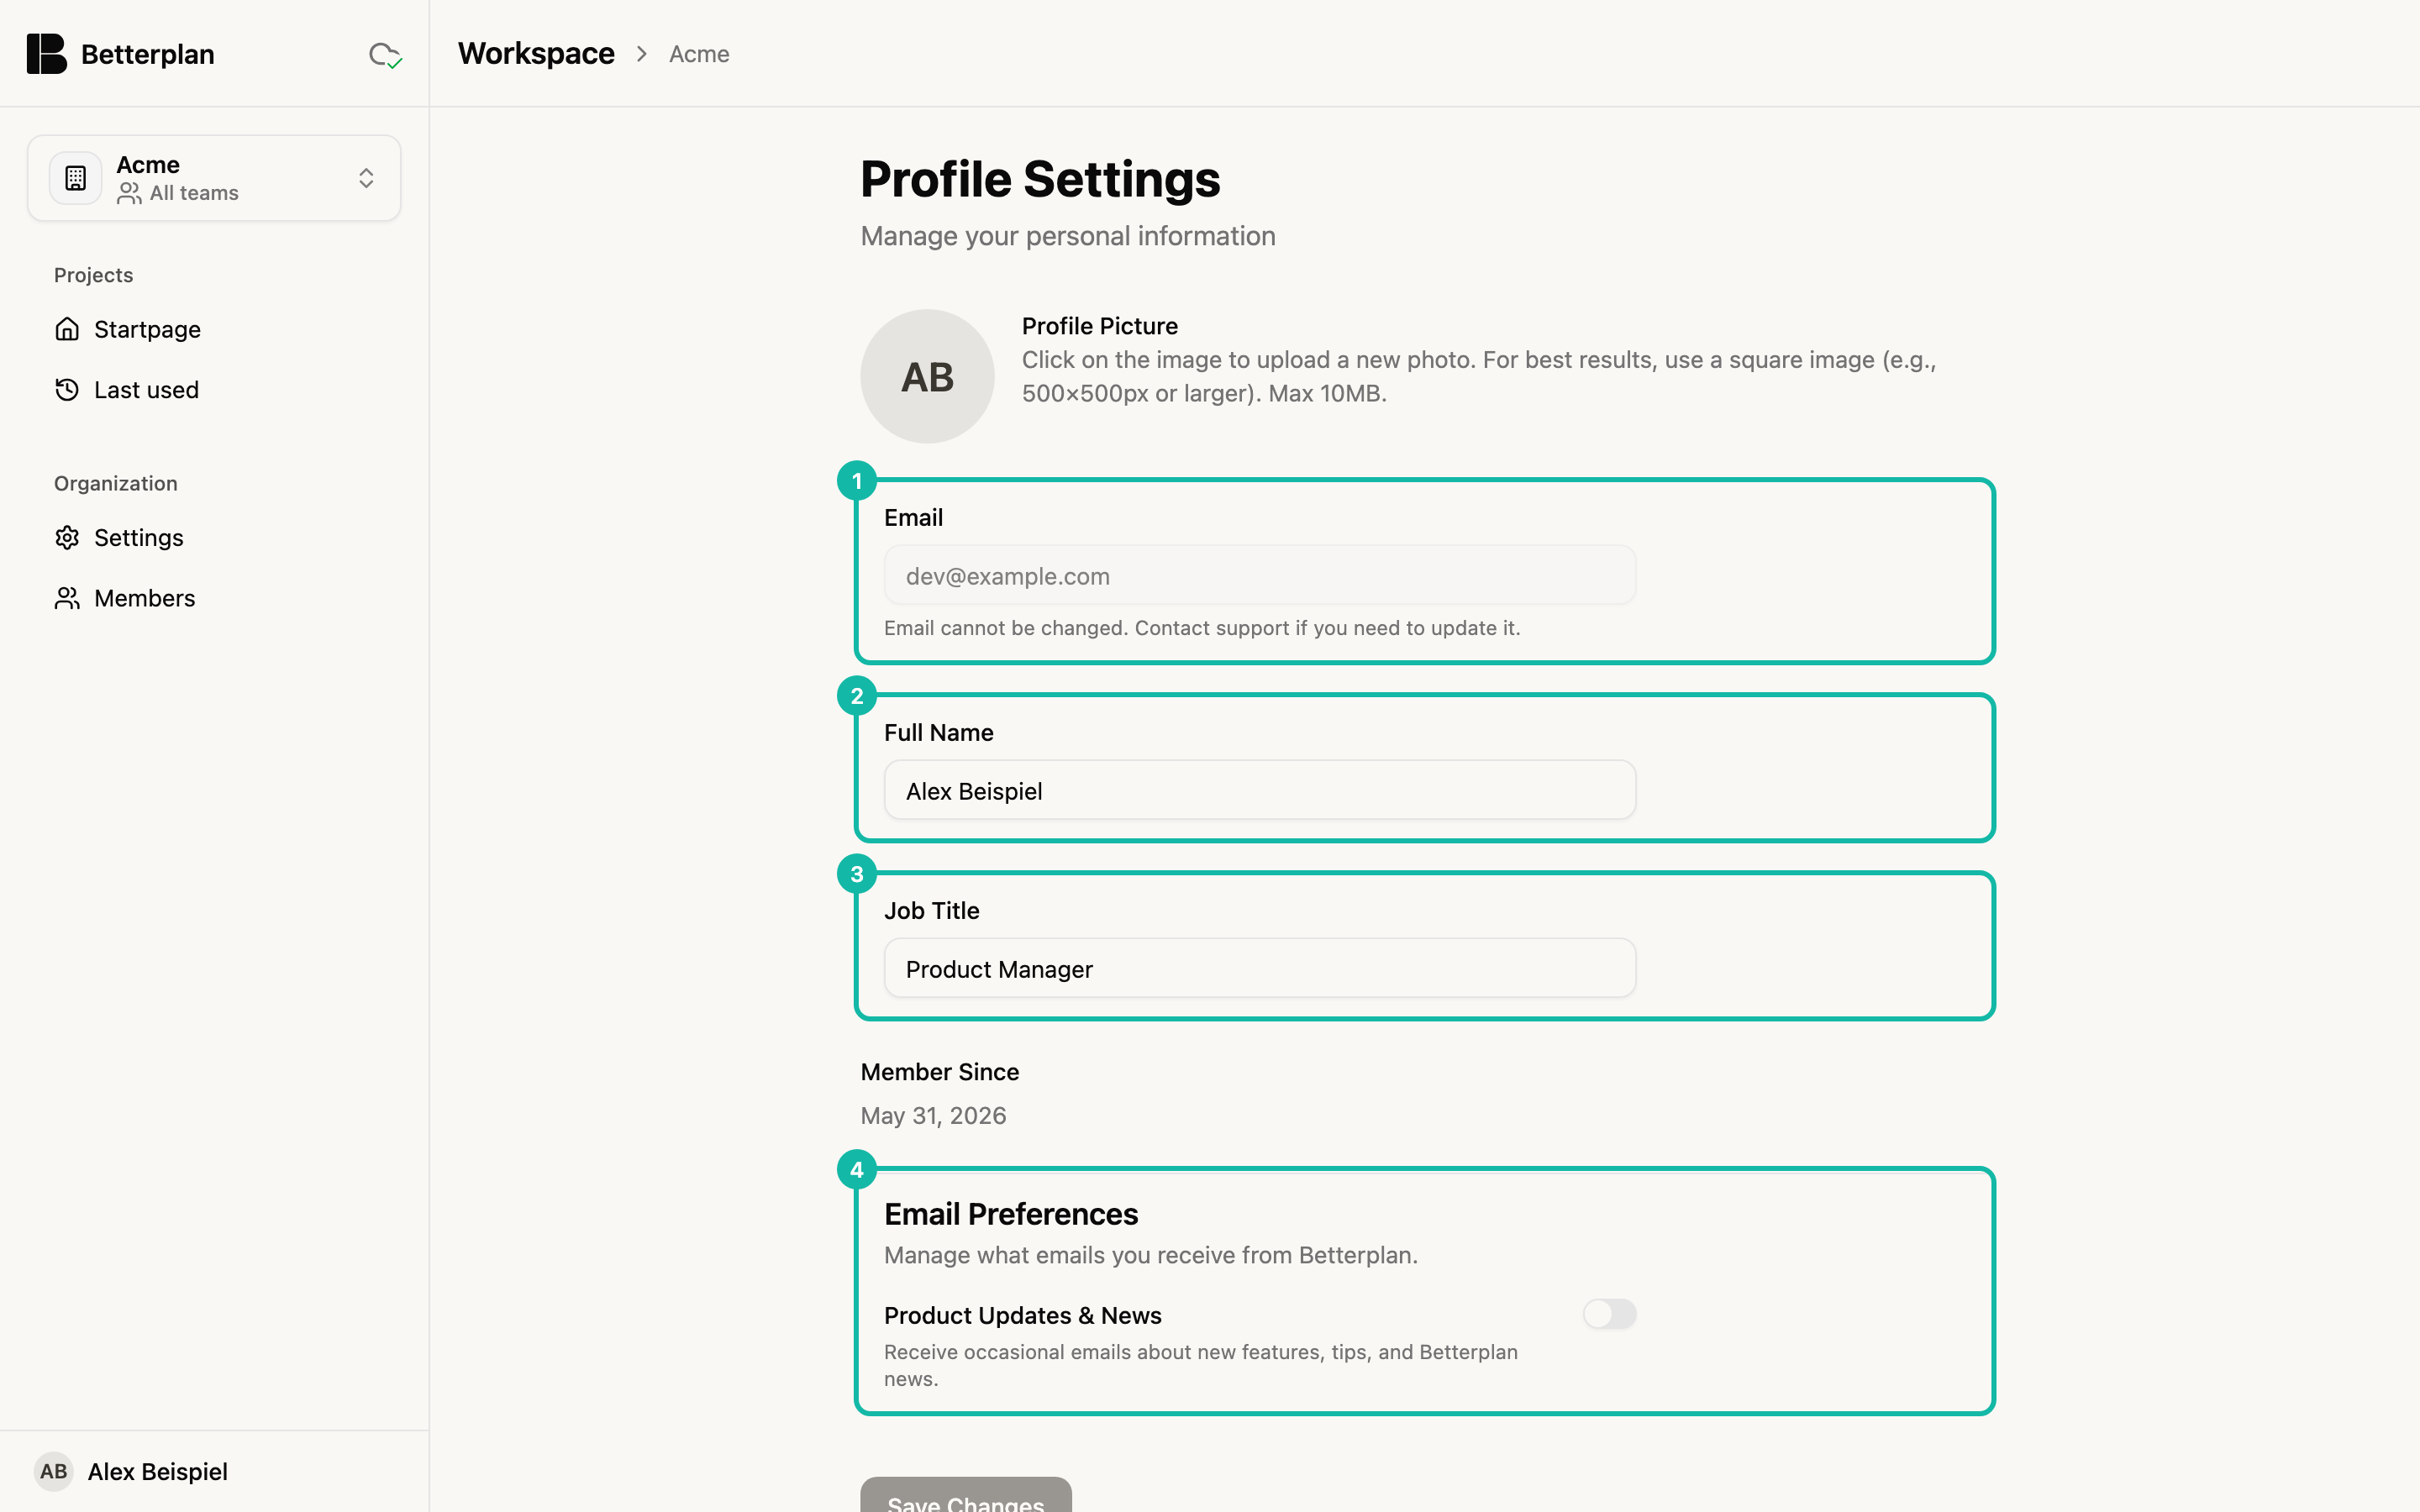Upload a photo via the AB profile picture
The height and width of the screenshot is (1512, 2420).
927,376
